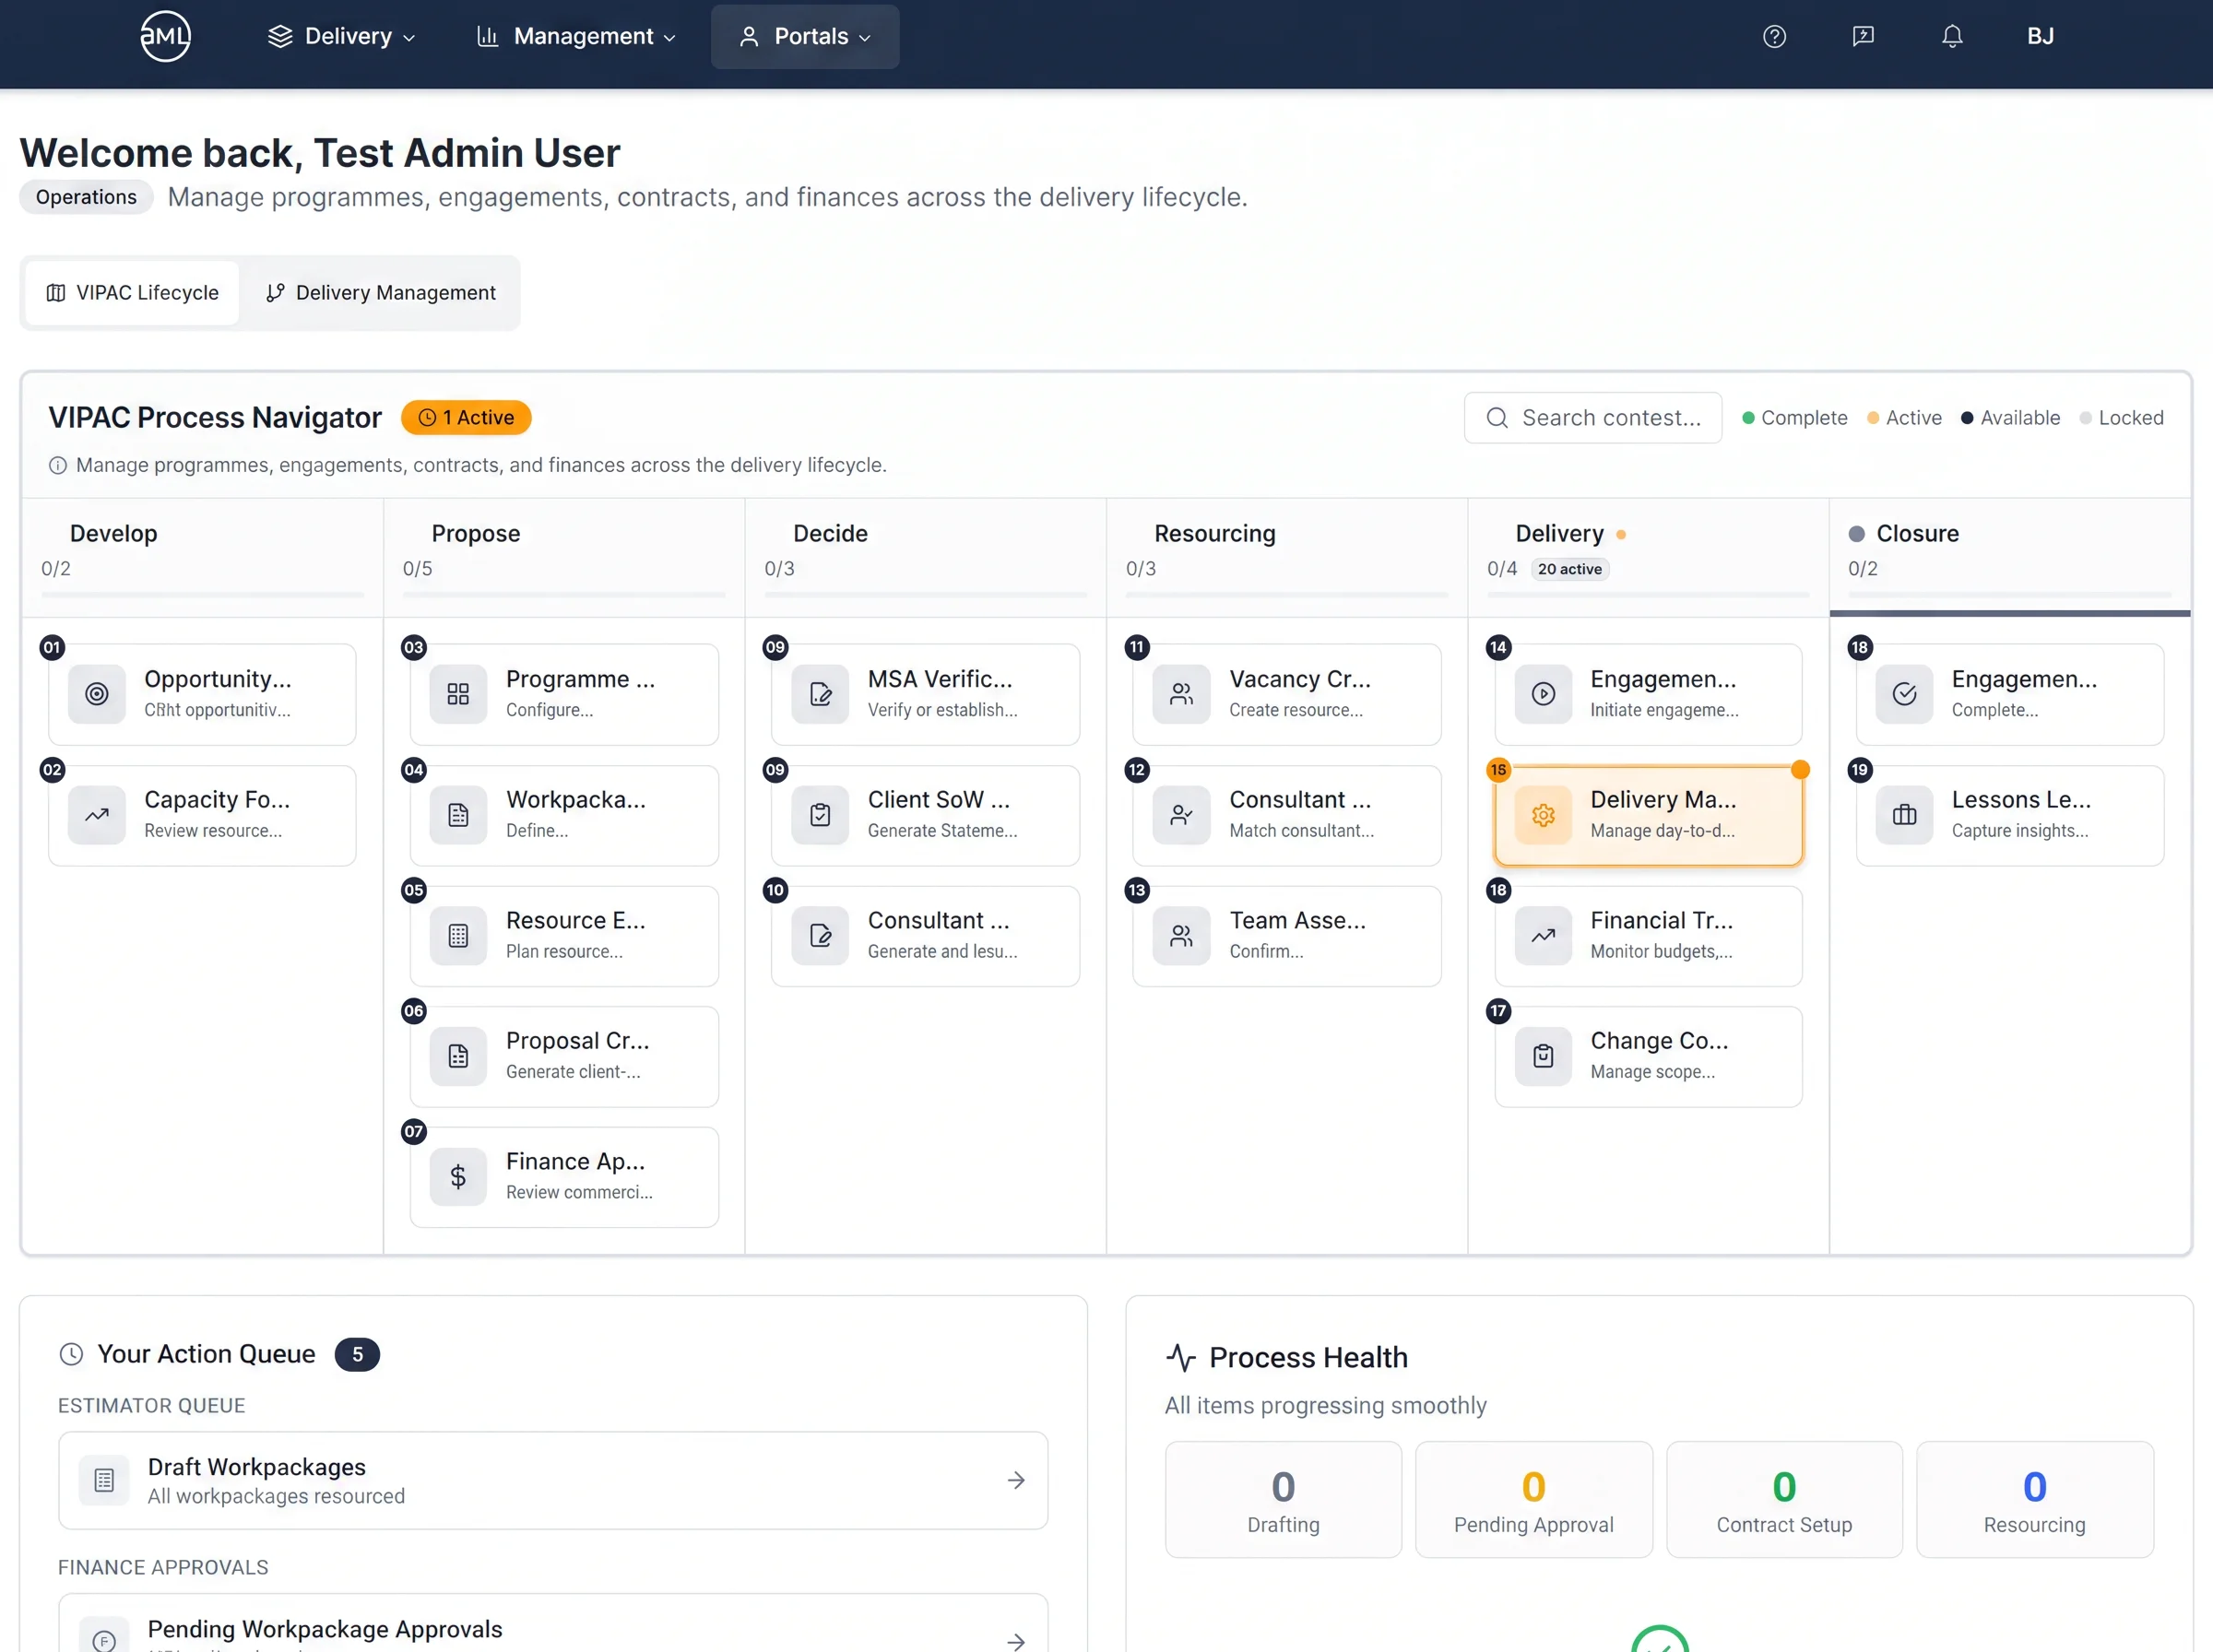Click the Capacity Fo... trend icon

click(x=97, y=815)
